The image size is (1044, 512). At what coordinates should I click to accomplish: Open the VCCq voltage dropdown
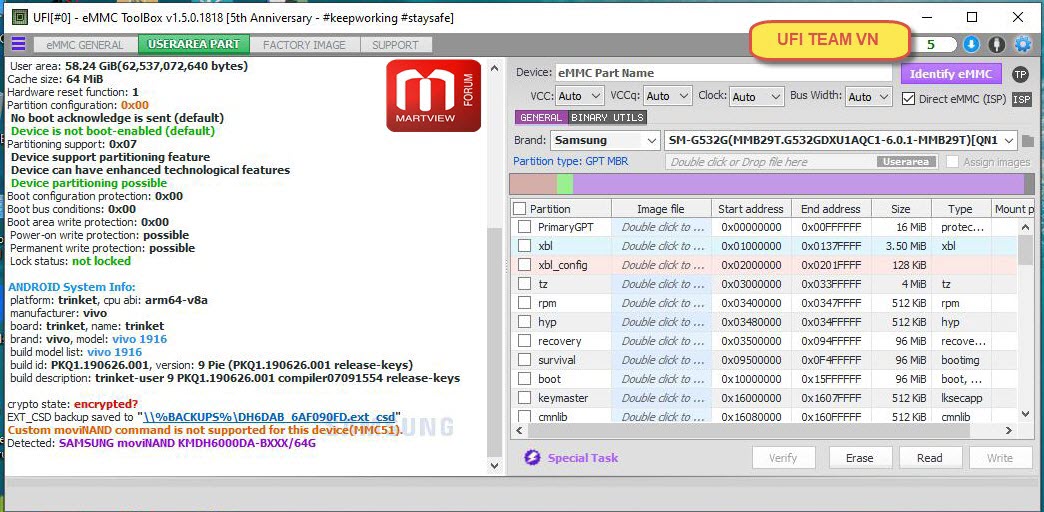668,97
